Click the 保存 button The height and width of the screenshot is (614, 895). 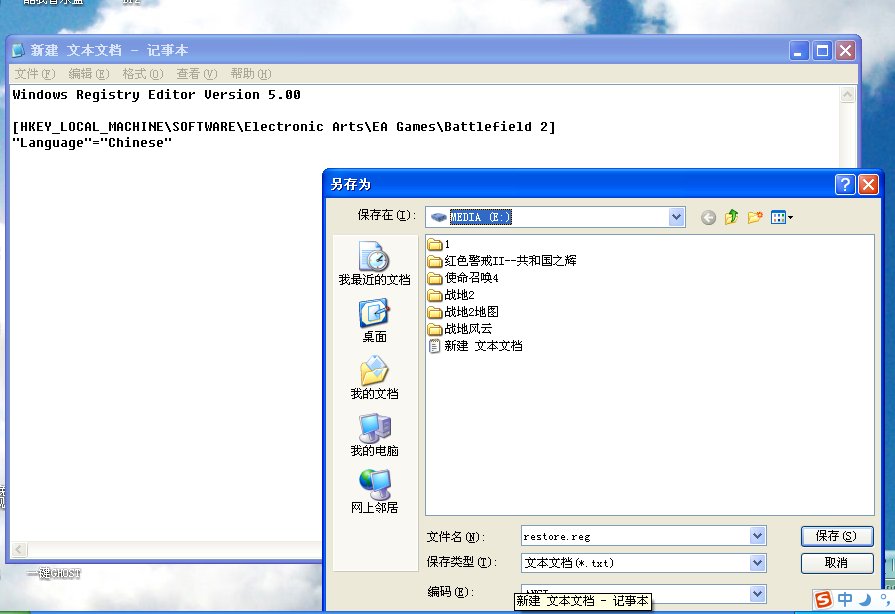click(x=836, y=537)
